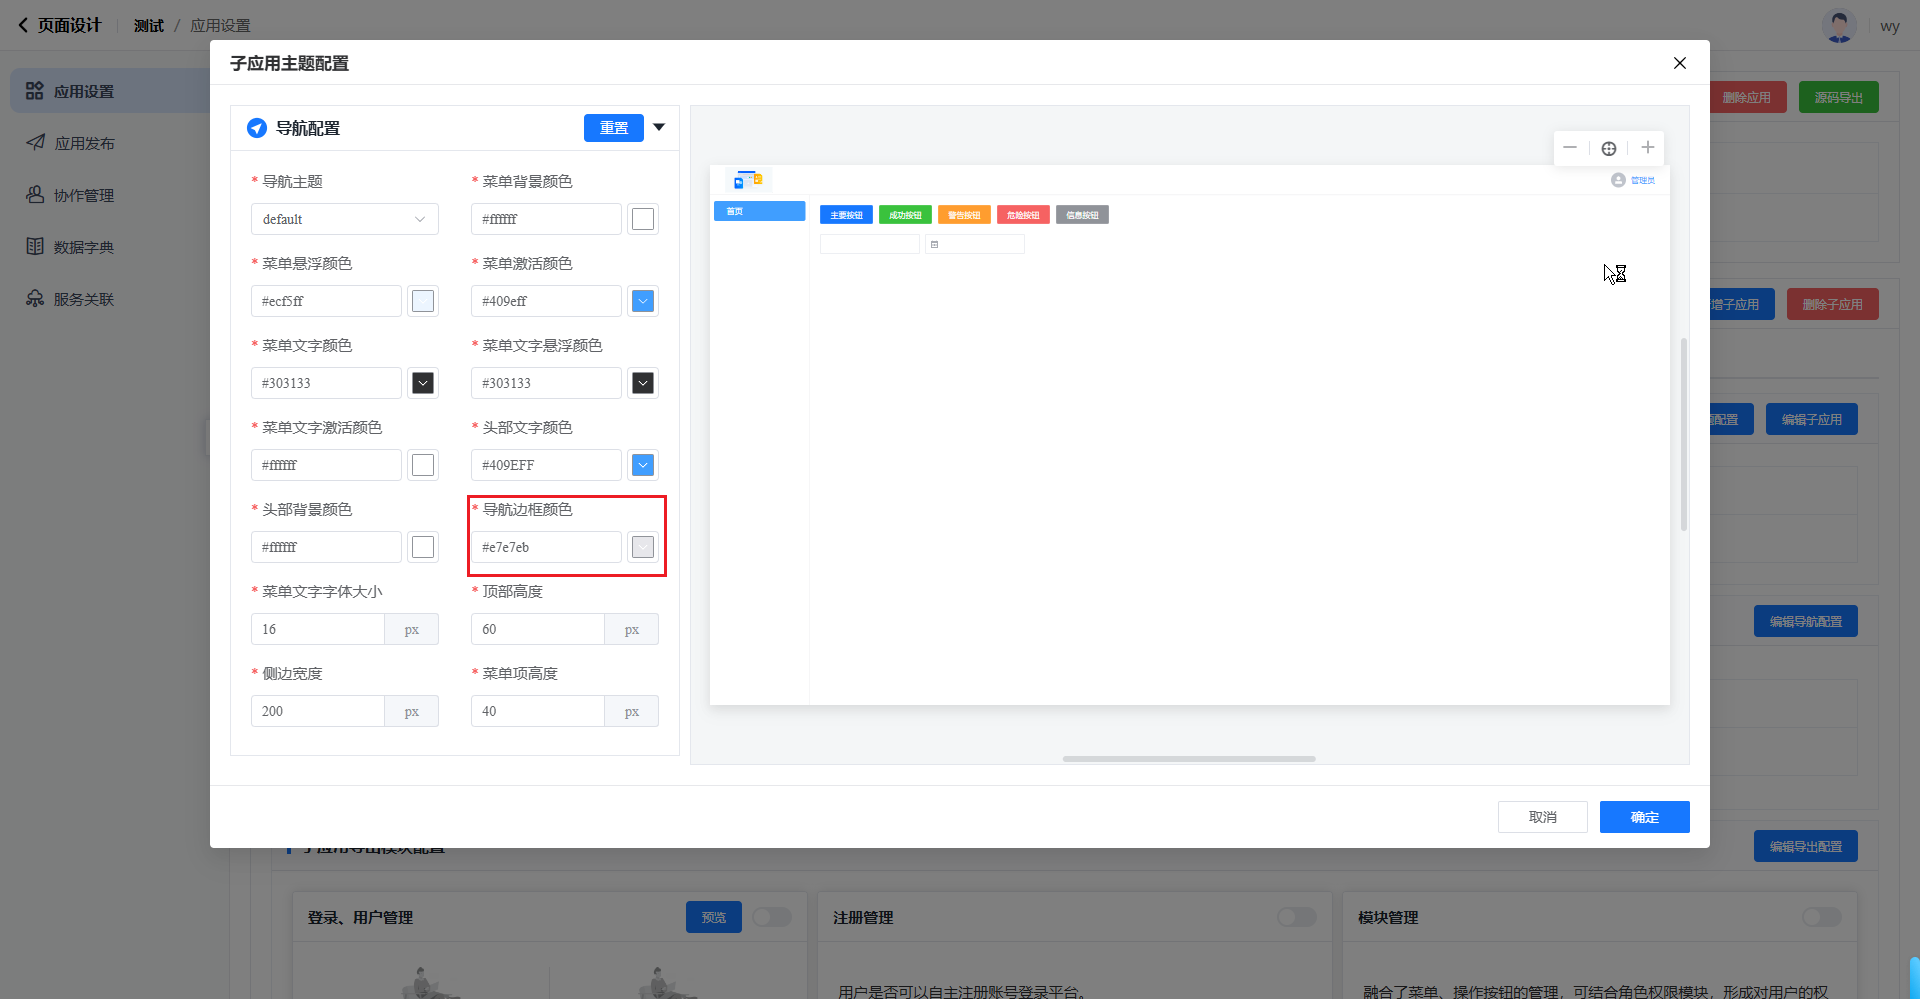Click the back arrow next to 页面设计

tap(23, 25)
